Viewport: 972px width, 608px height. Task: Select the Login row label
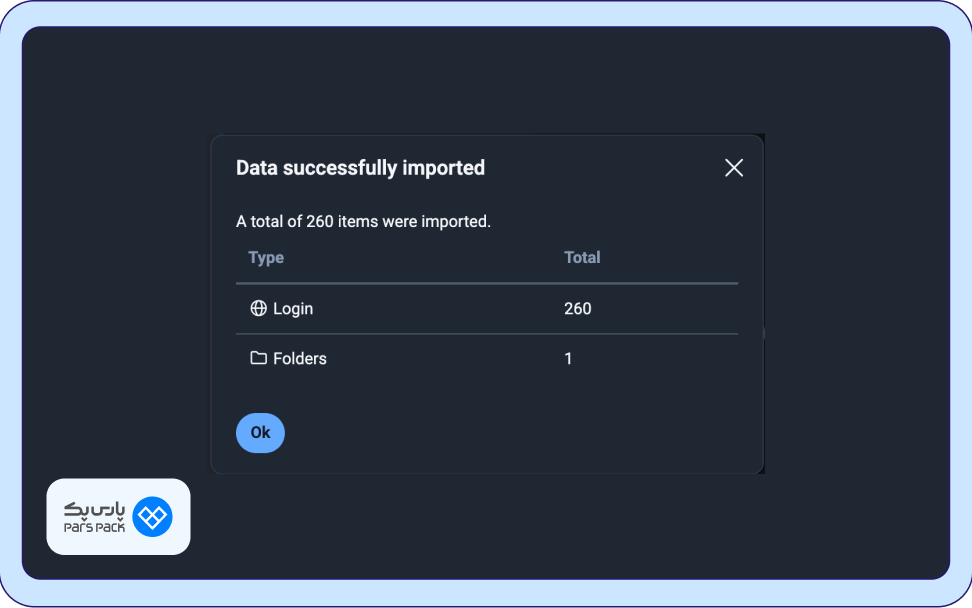[293, 309]
